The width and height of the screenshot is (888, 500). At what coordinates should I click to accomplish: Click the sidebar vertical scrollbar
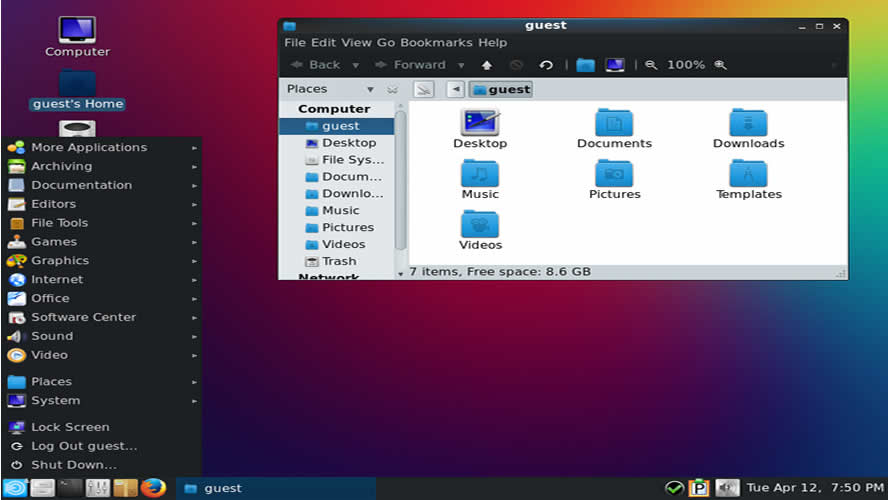click(x=400, y=180)
